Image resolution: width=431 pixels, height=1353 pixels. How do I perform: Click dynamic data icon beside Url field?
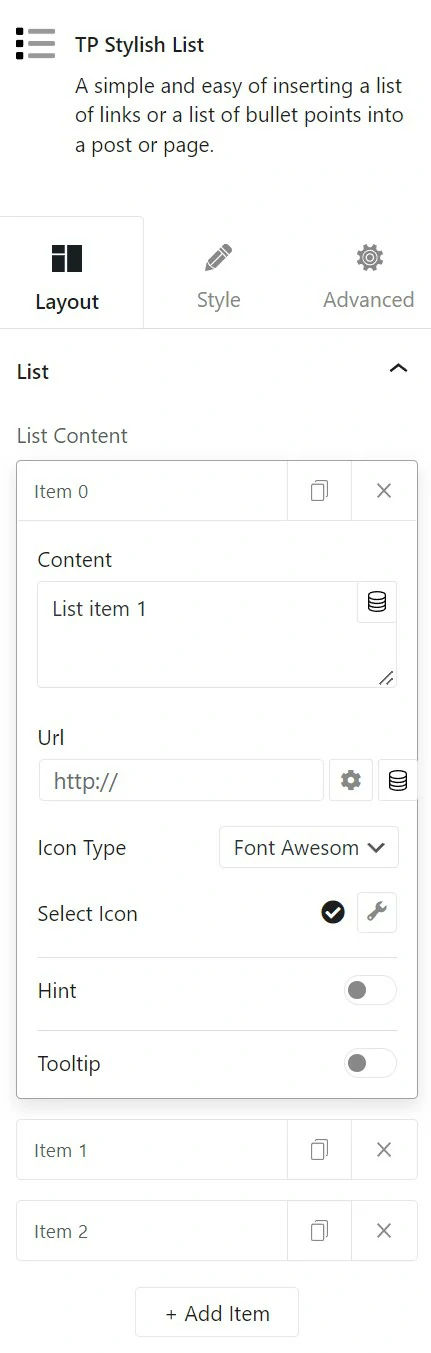(x=398, y=780)
